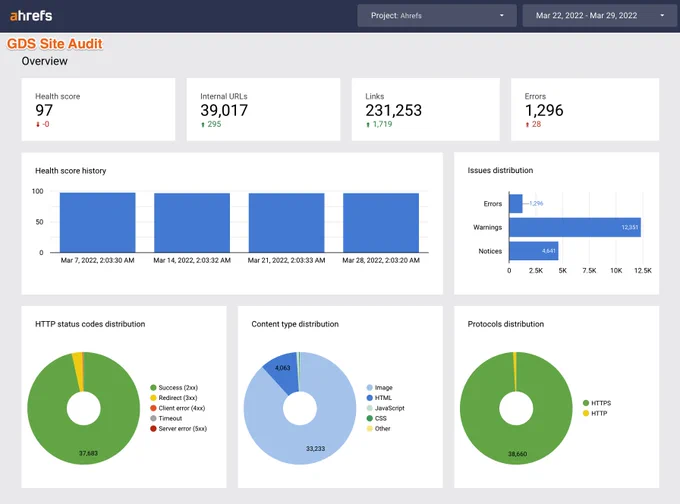The image size is (680, 504).
Task: Click the Warnings axis label
Action: pyautogui.click(x=487, y=227)
